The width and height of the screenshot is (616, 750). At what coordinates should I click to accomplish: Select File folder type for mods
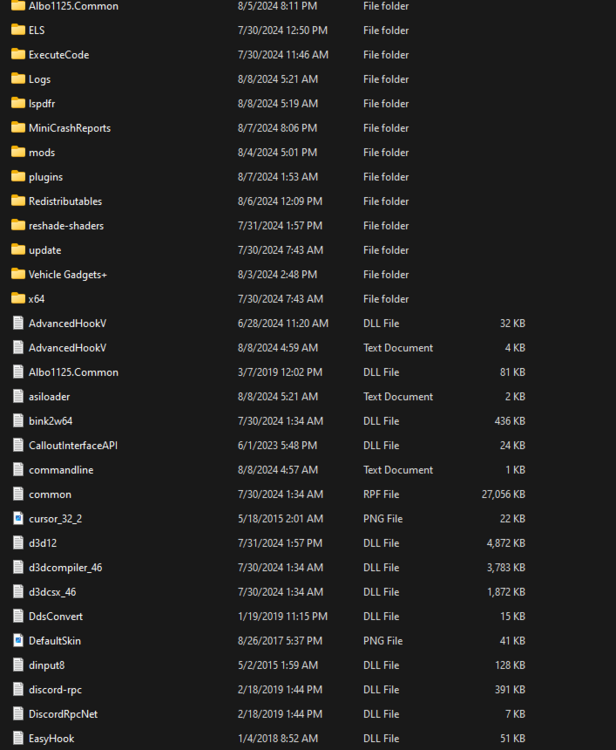(386, 153)
